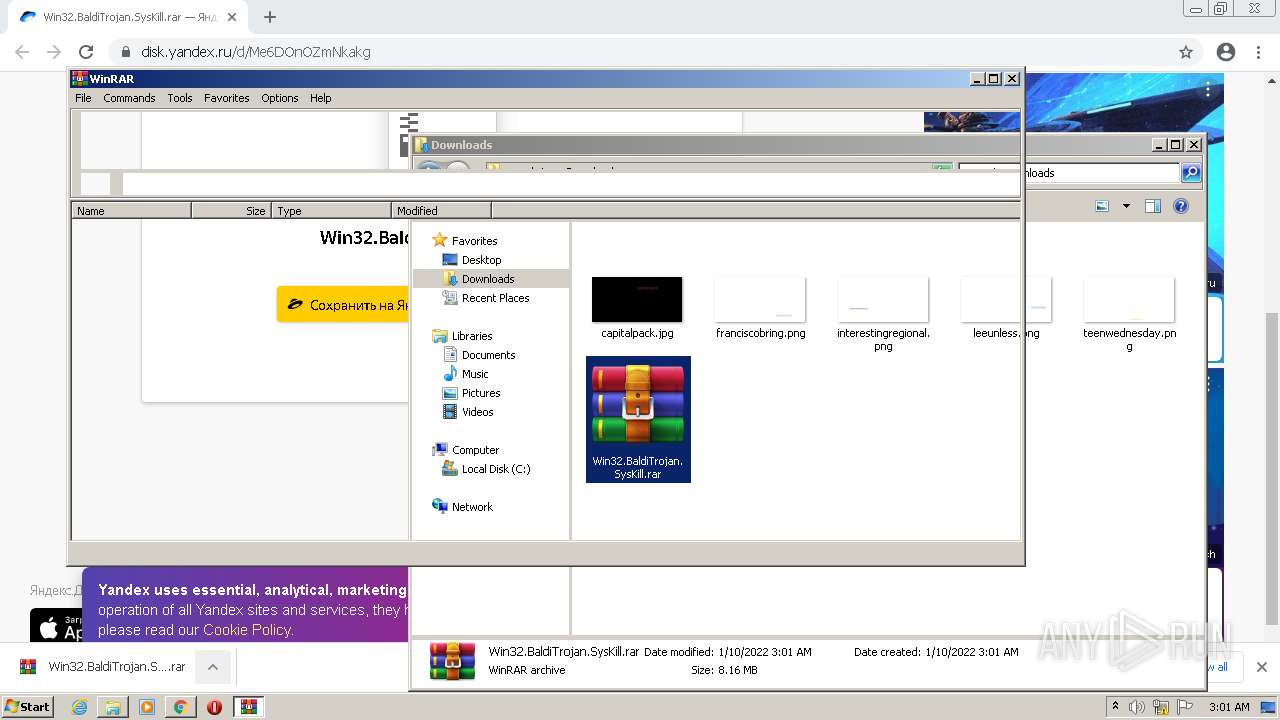Select the teenwednesday.png file
Viewport: 1280px width, 720px height.
pos(1129,314)
